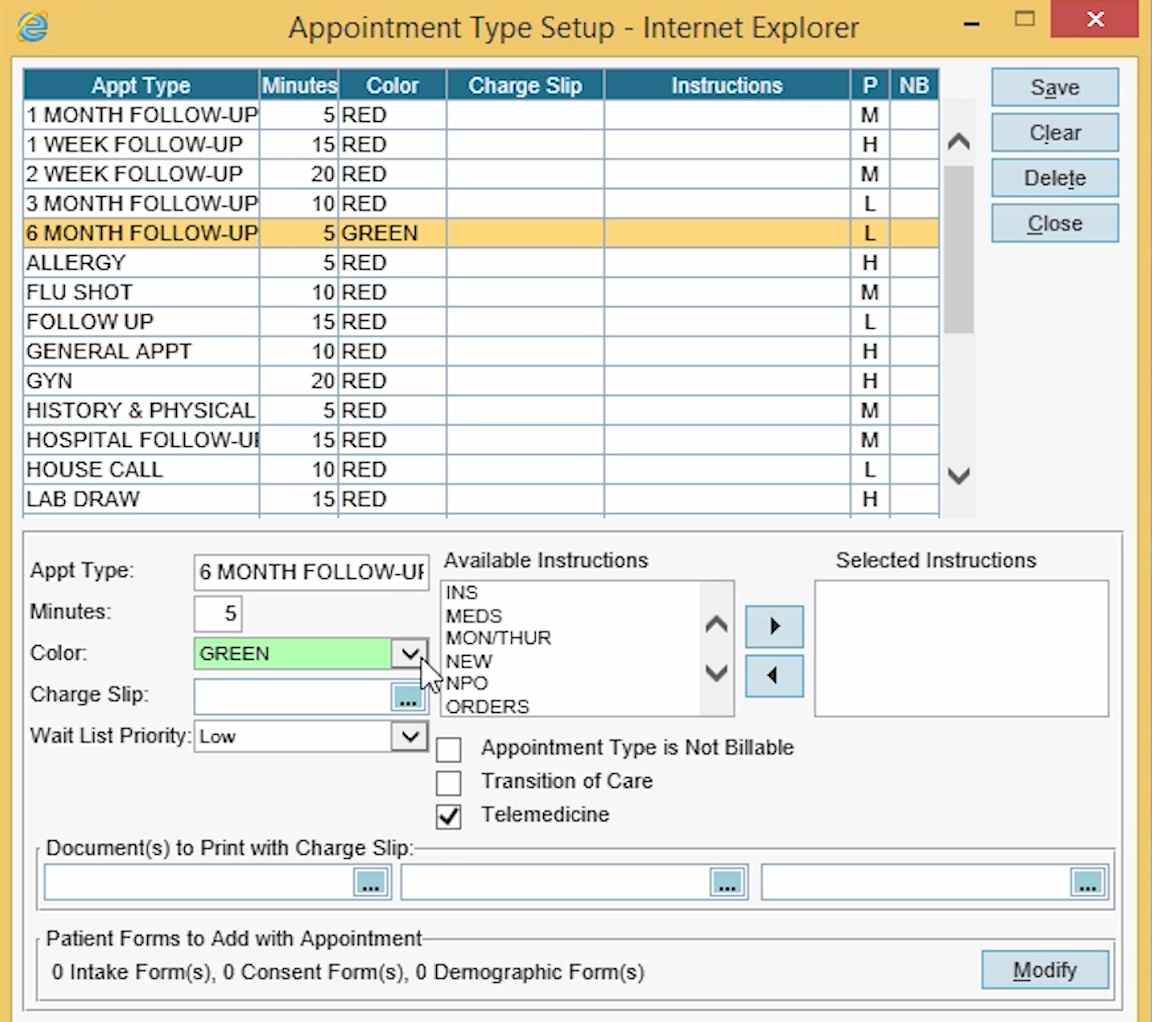Open second document-to-print browse button
Image resolution: width=1152 pixels, height=1022 pixels.
point(727,882)
